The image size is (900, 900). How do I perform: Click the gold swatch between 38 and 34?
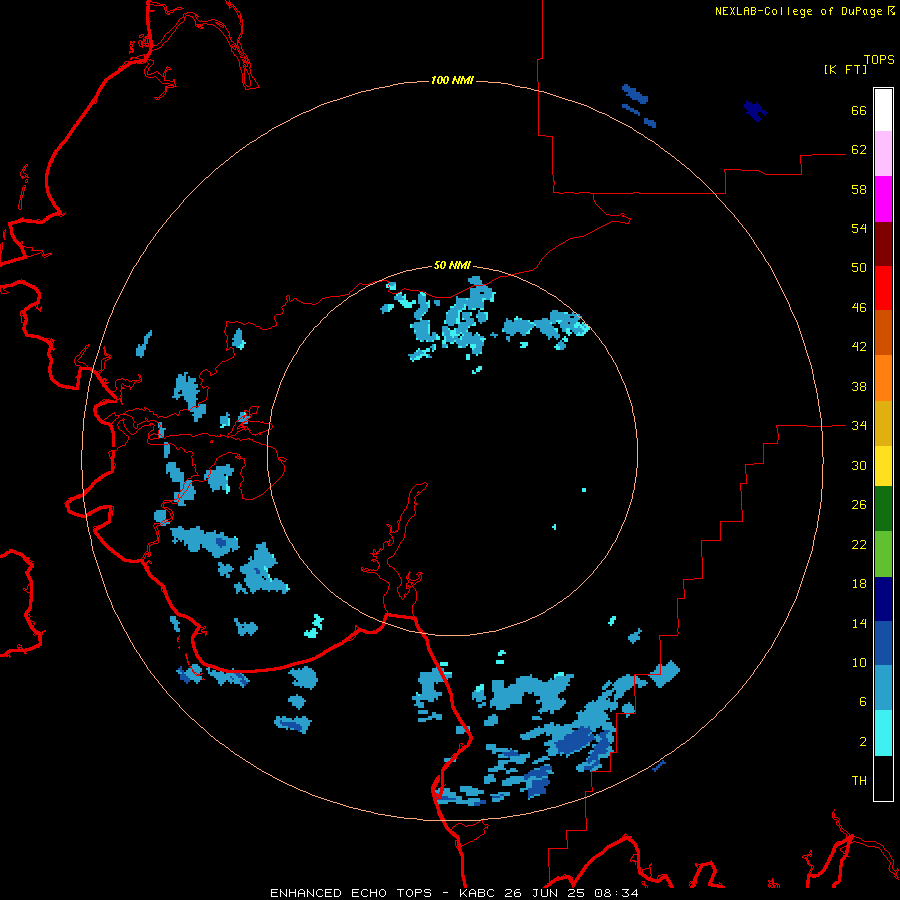[883, 423]
